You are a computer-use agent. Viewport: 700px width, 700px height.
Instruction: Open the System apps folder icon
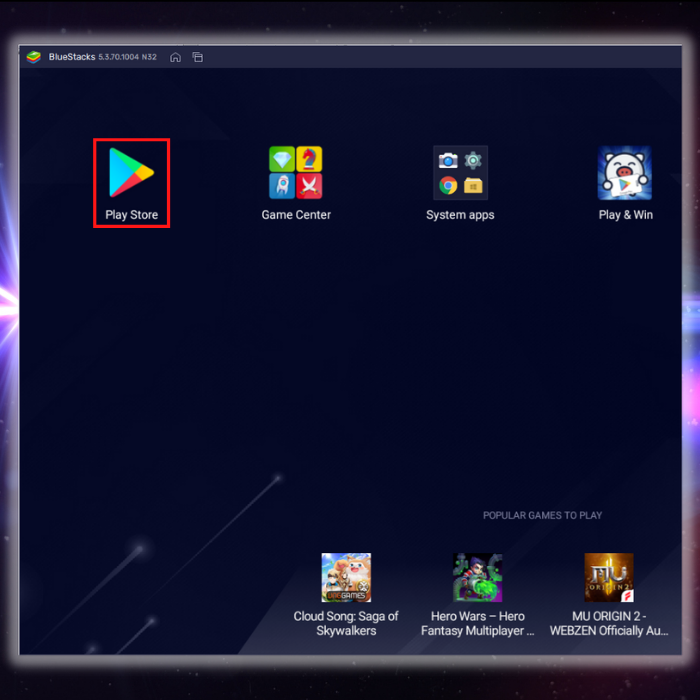pyautogui.click(x=460, y=172)
